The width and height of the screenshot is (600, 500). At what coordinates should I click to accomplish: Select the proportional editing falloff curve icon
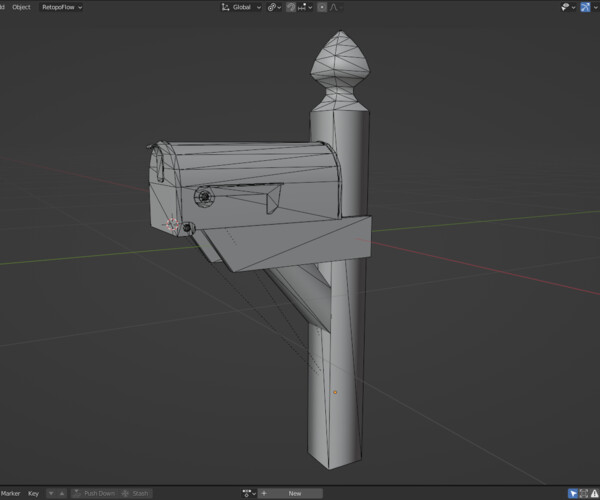point(334,7)
